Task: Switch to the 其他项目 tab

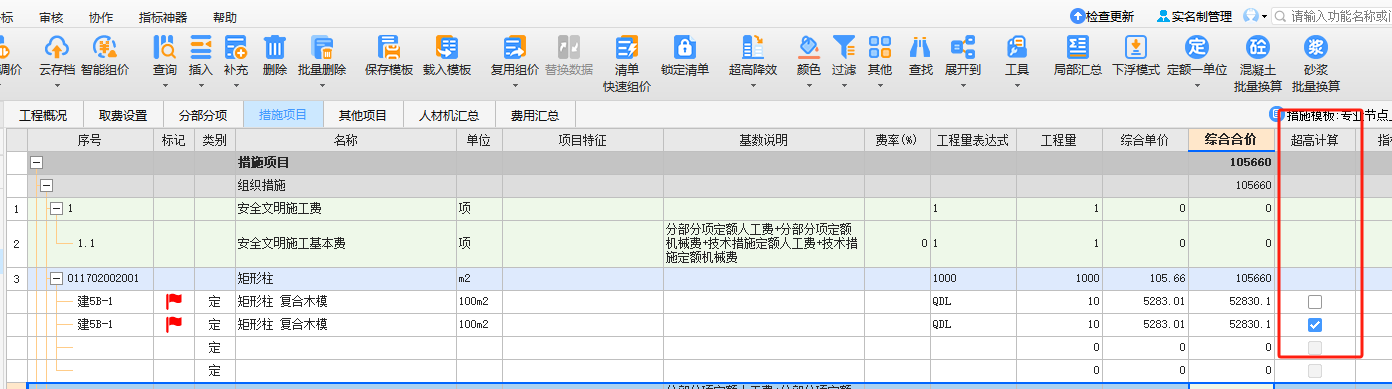Action: 363,115
